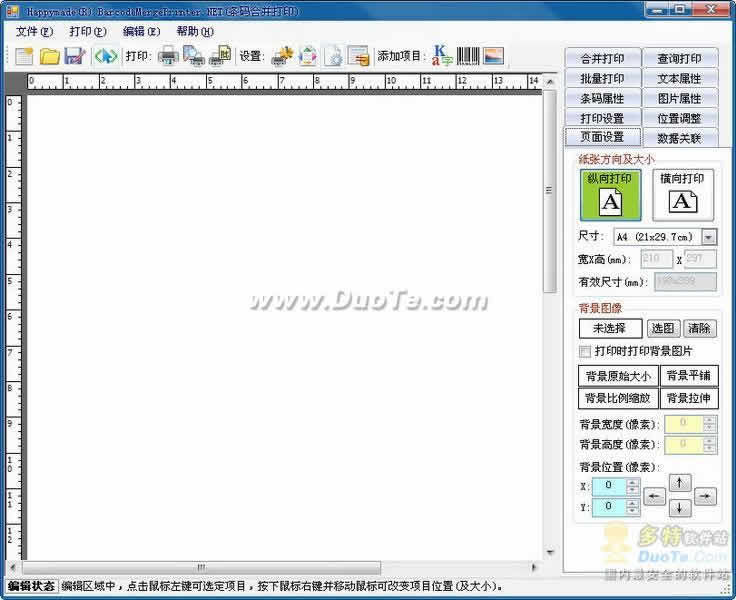Switch to 合并打印 tab

603,58
